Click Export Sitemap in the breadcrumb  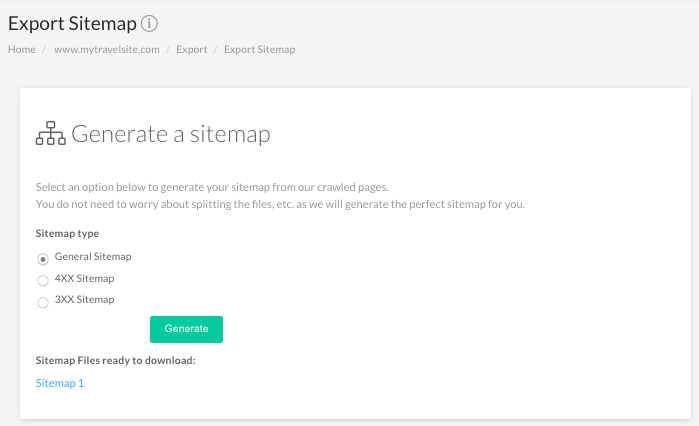coord(259,49)
